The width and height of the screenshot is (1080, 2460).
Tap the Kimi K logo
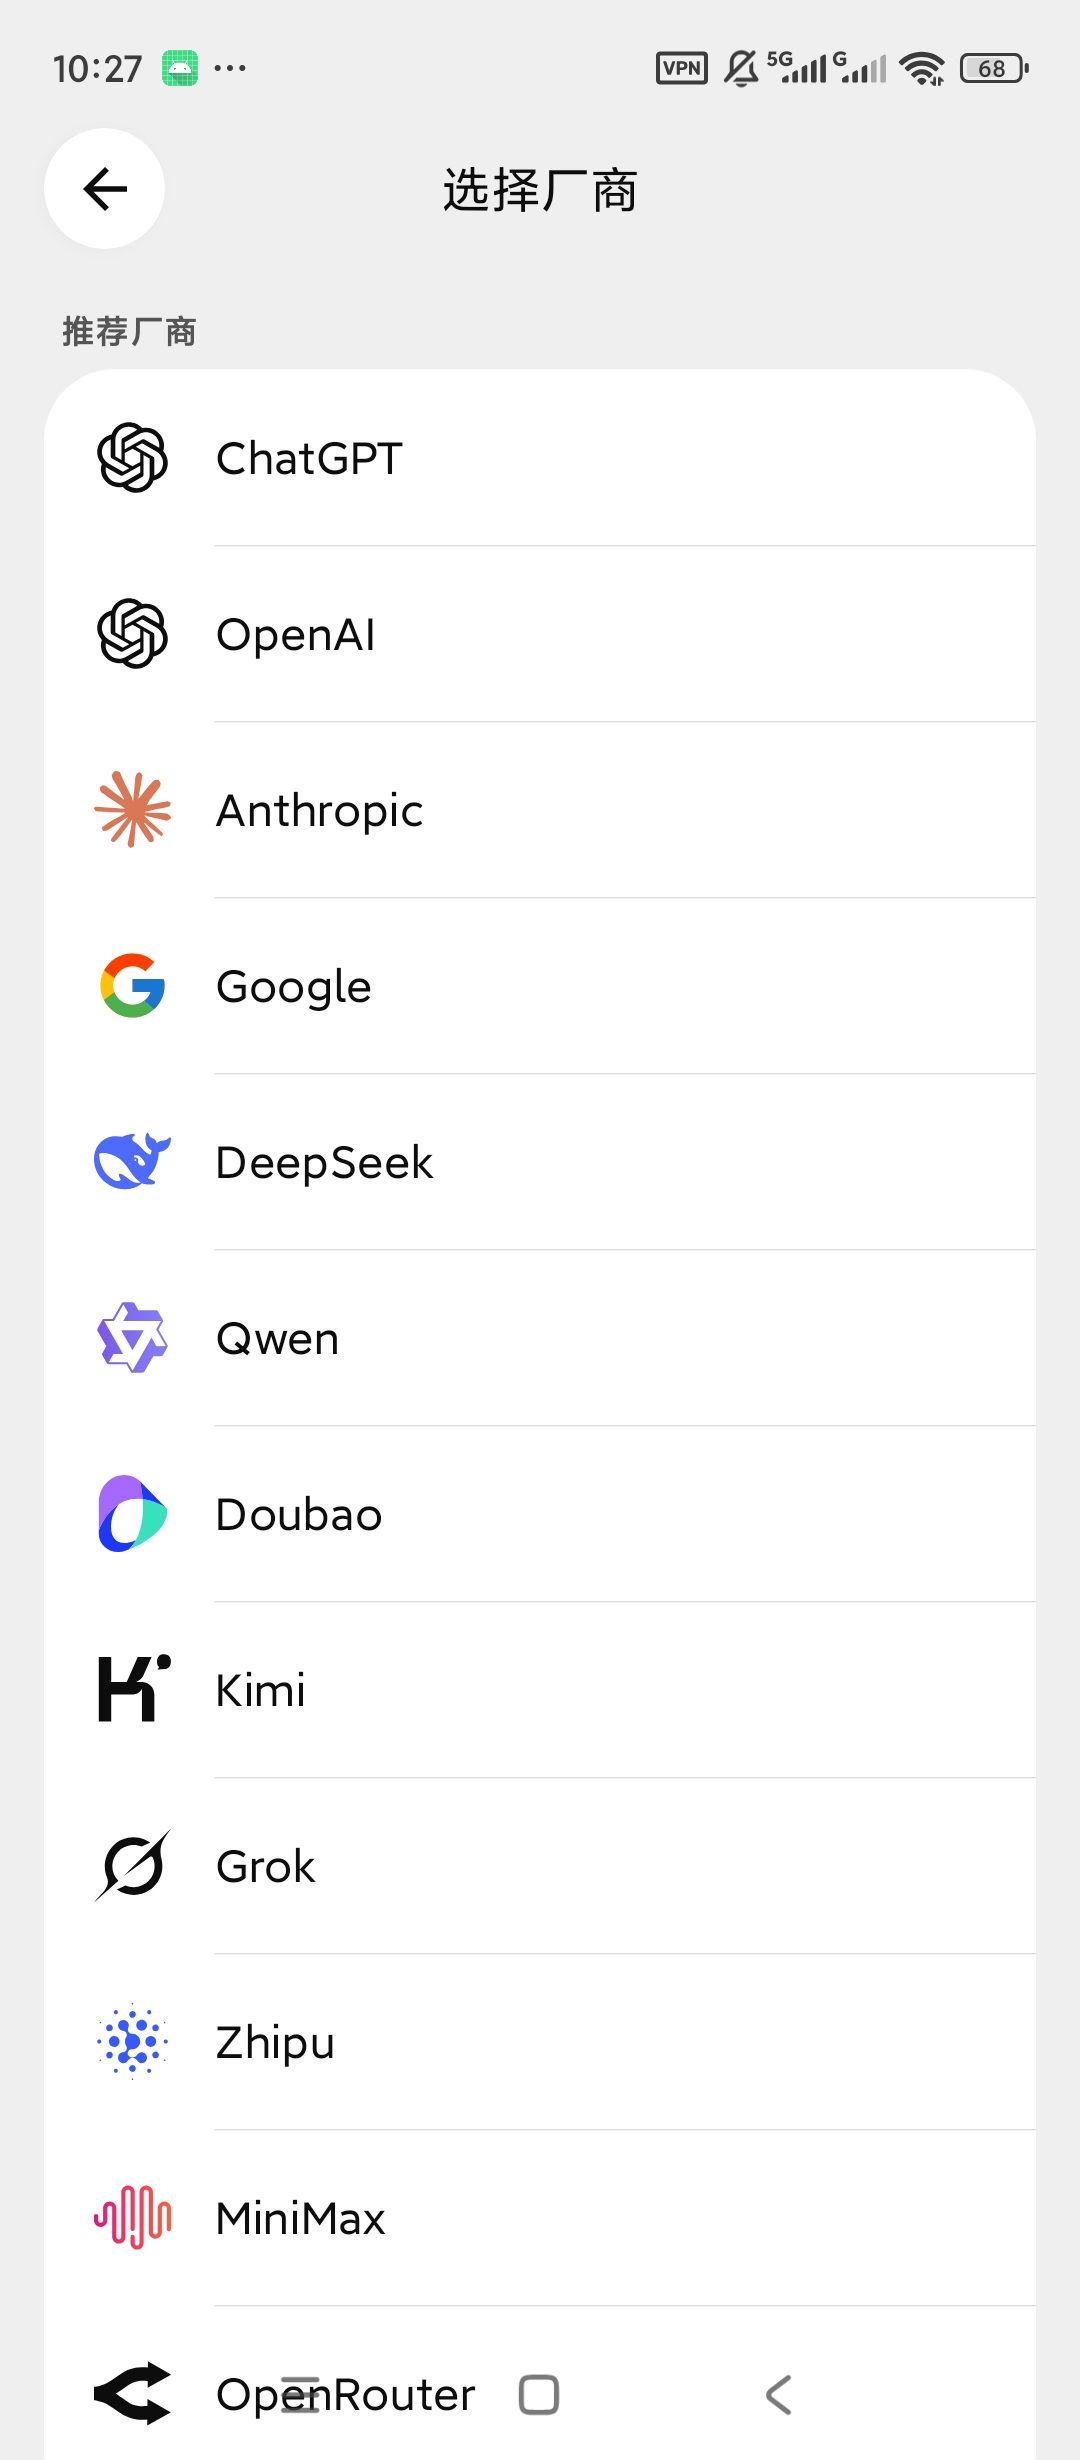[134, 1689]
